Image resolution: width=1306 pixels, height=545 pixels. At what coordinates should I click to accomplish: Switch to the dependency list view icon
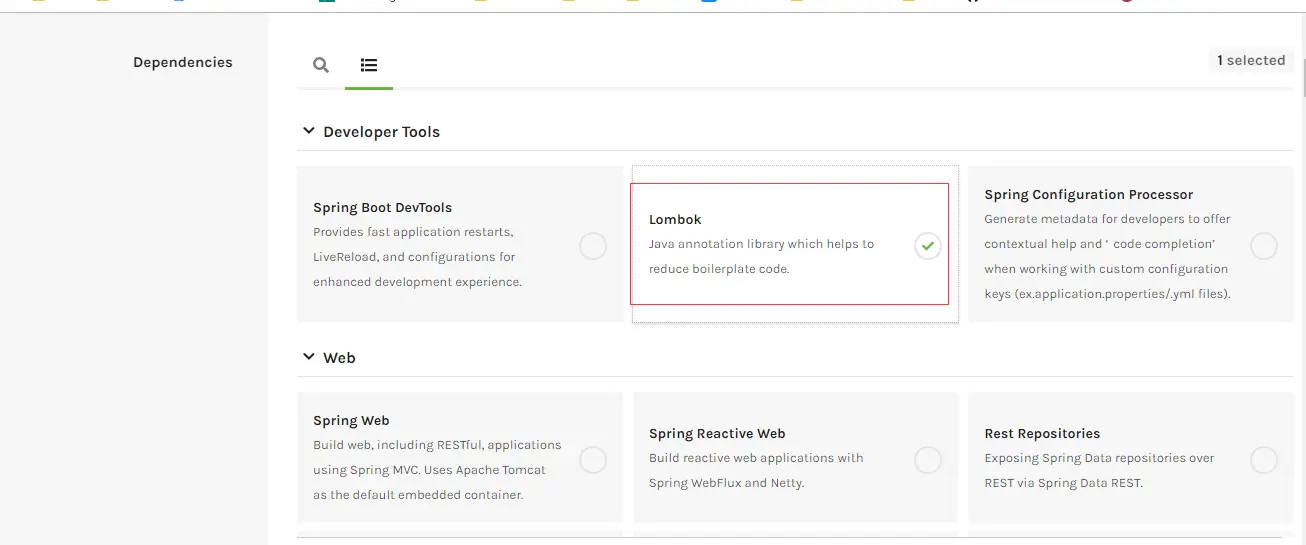point(369,65)
